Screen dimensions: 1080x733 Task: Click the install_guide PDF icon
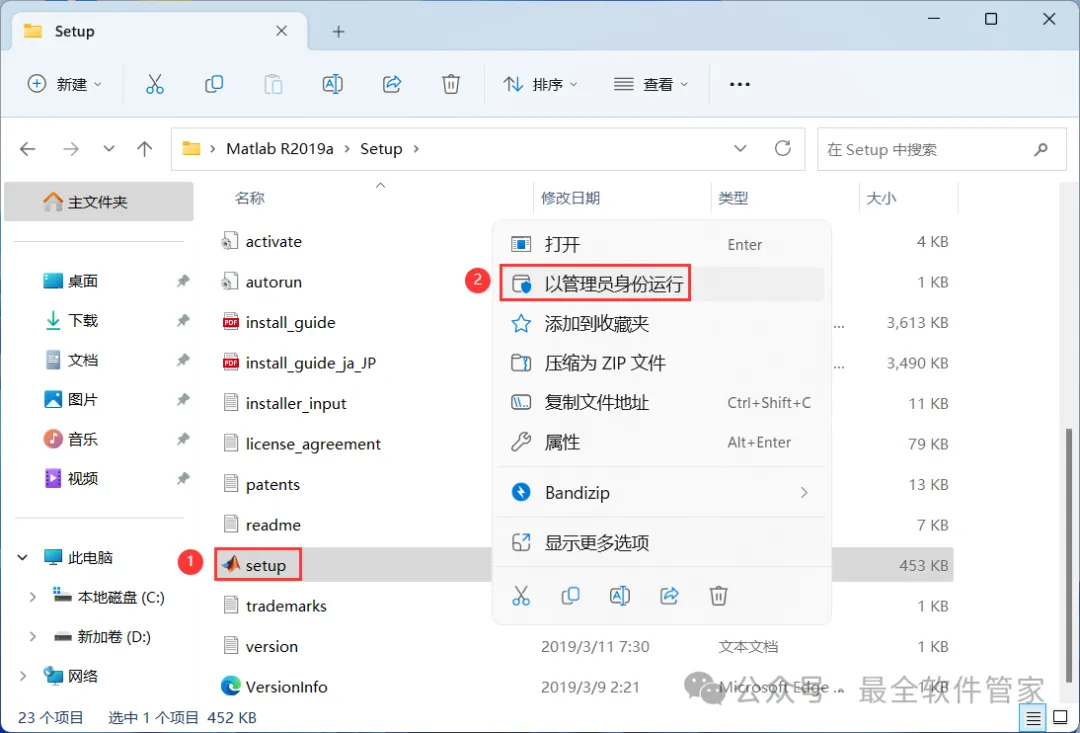[231, 322]
